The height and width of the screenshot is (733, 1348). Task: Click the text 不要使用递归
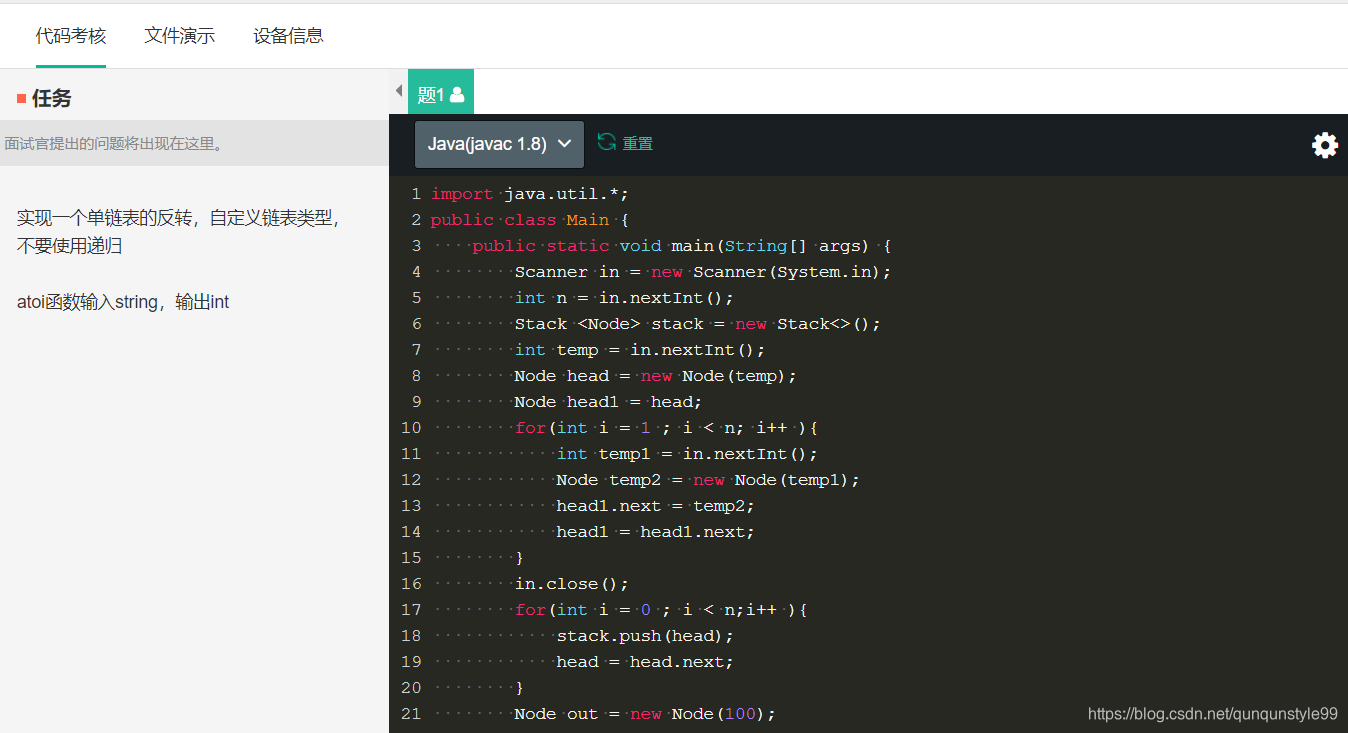70,246
